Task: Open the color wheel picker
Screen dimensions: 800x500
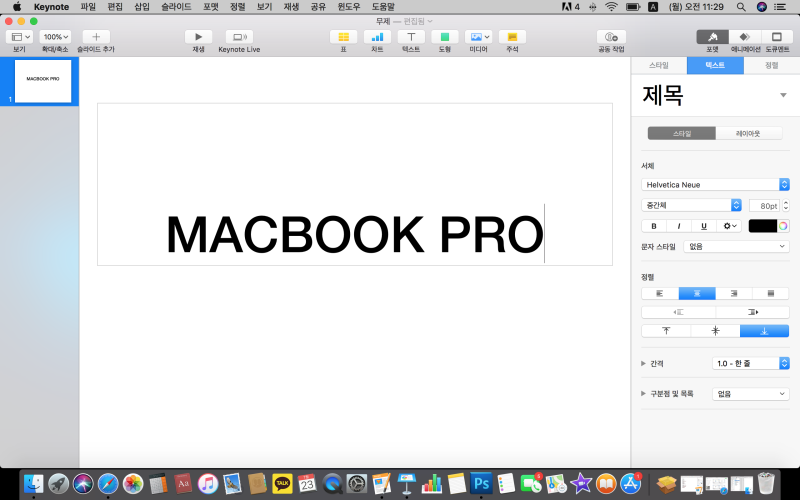Action: pyautogui.click(x=783, y=226)
